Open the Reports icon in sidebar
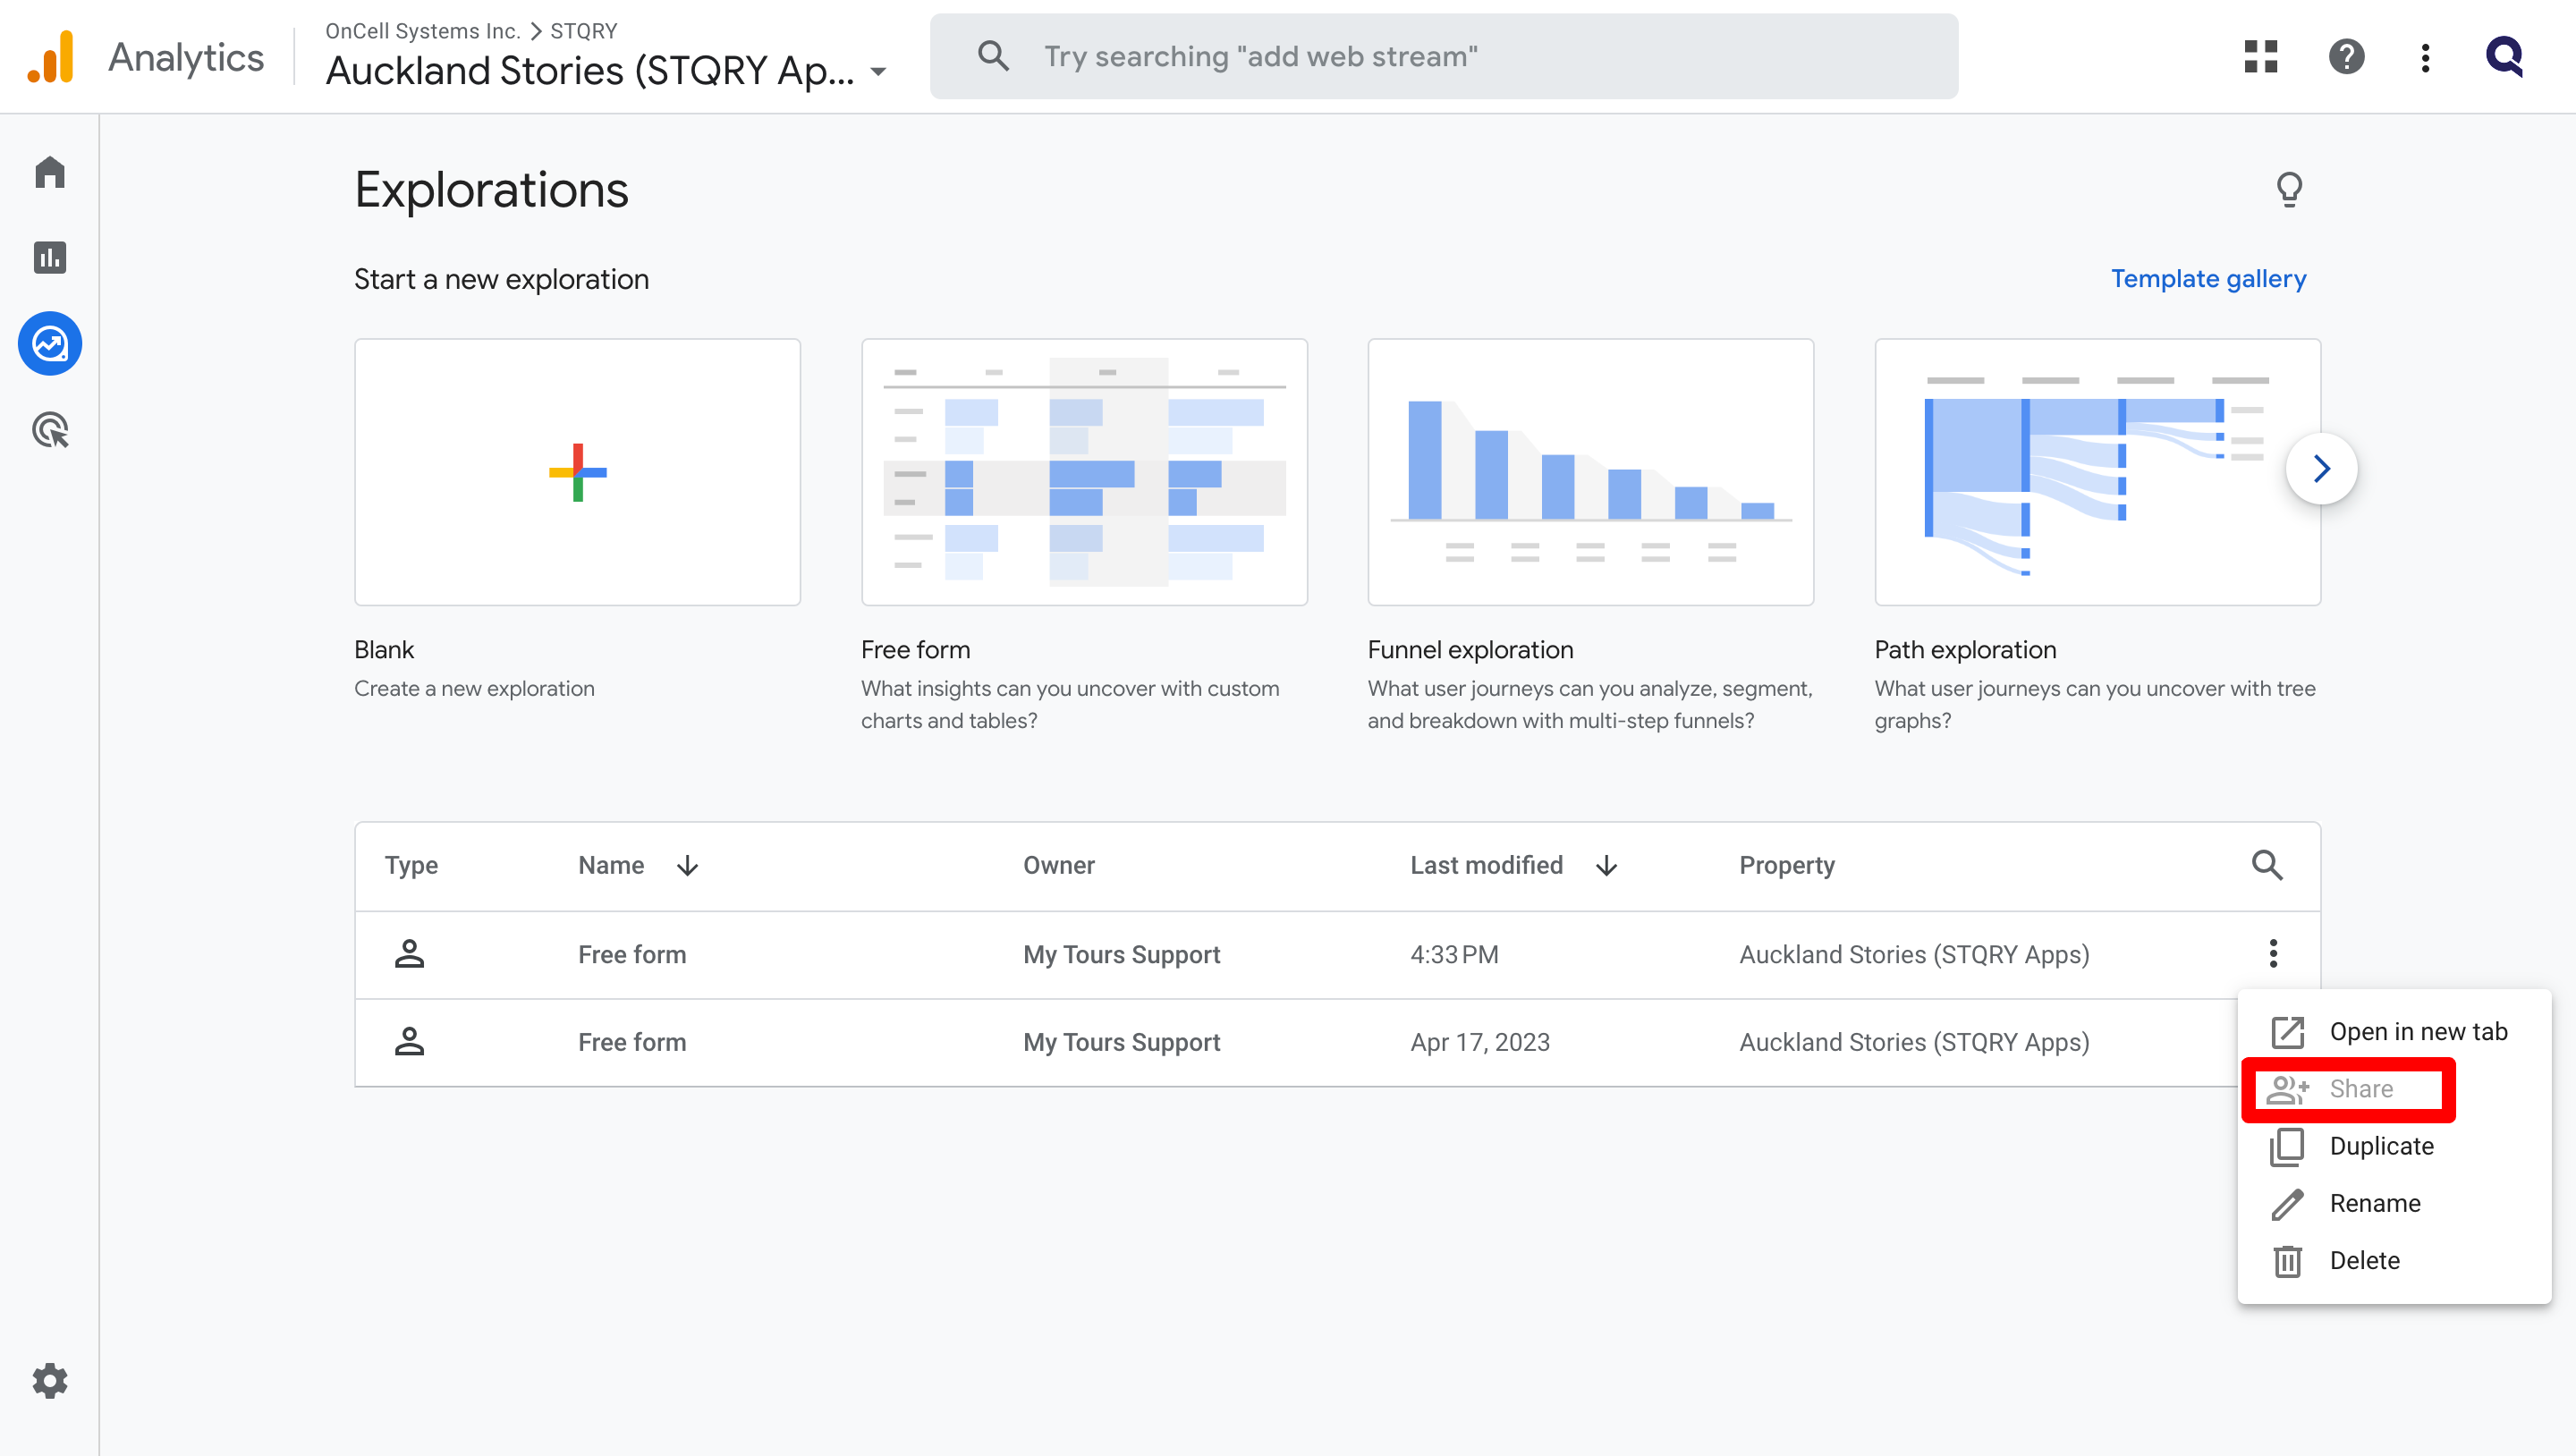 [x=49, y=258]
